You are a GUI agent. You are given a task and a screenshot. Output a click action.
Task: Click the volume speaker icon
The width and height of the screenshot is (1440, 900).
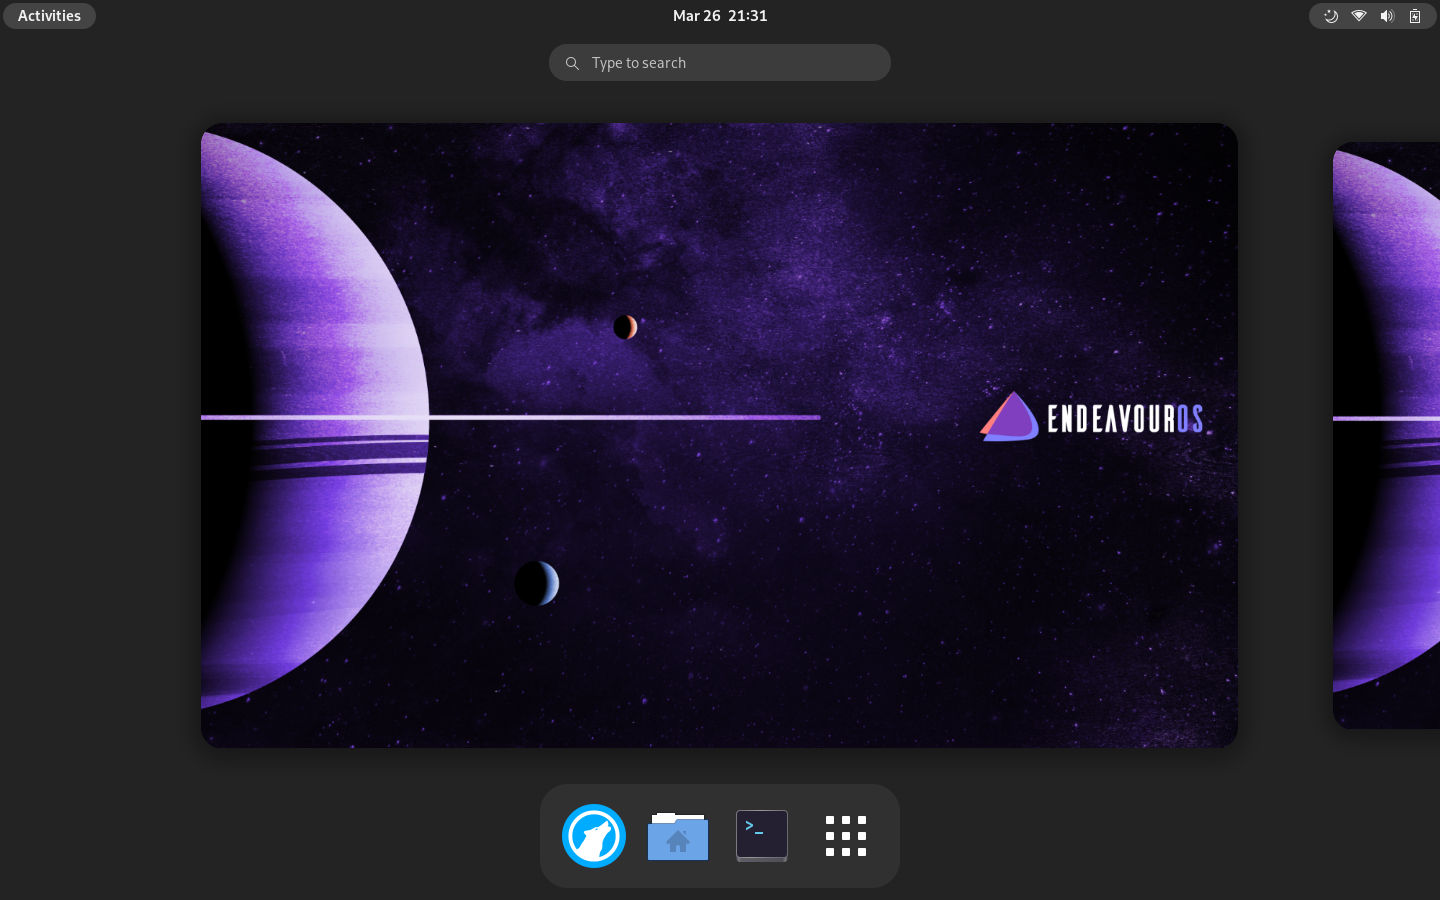(1387, 16)
